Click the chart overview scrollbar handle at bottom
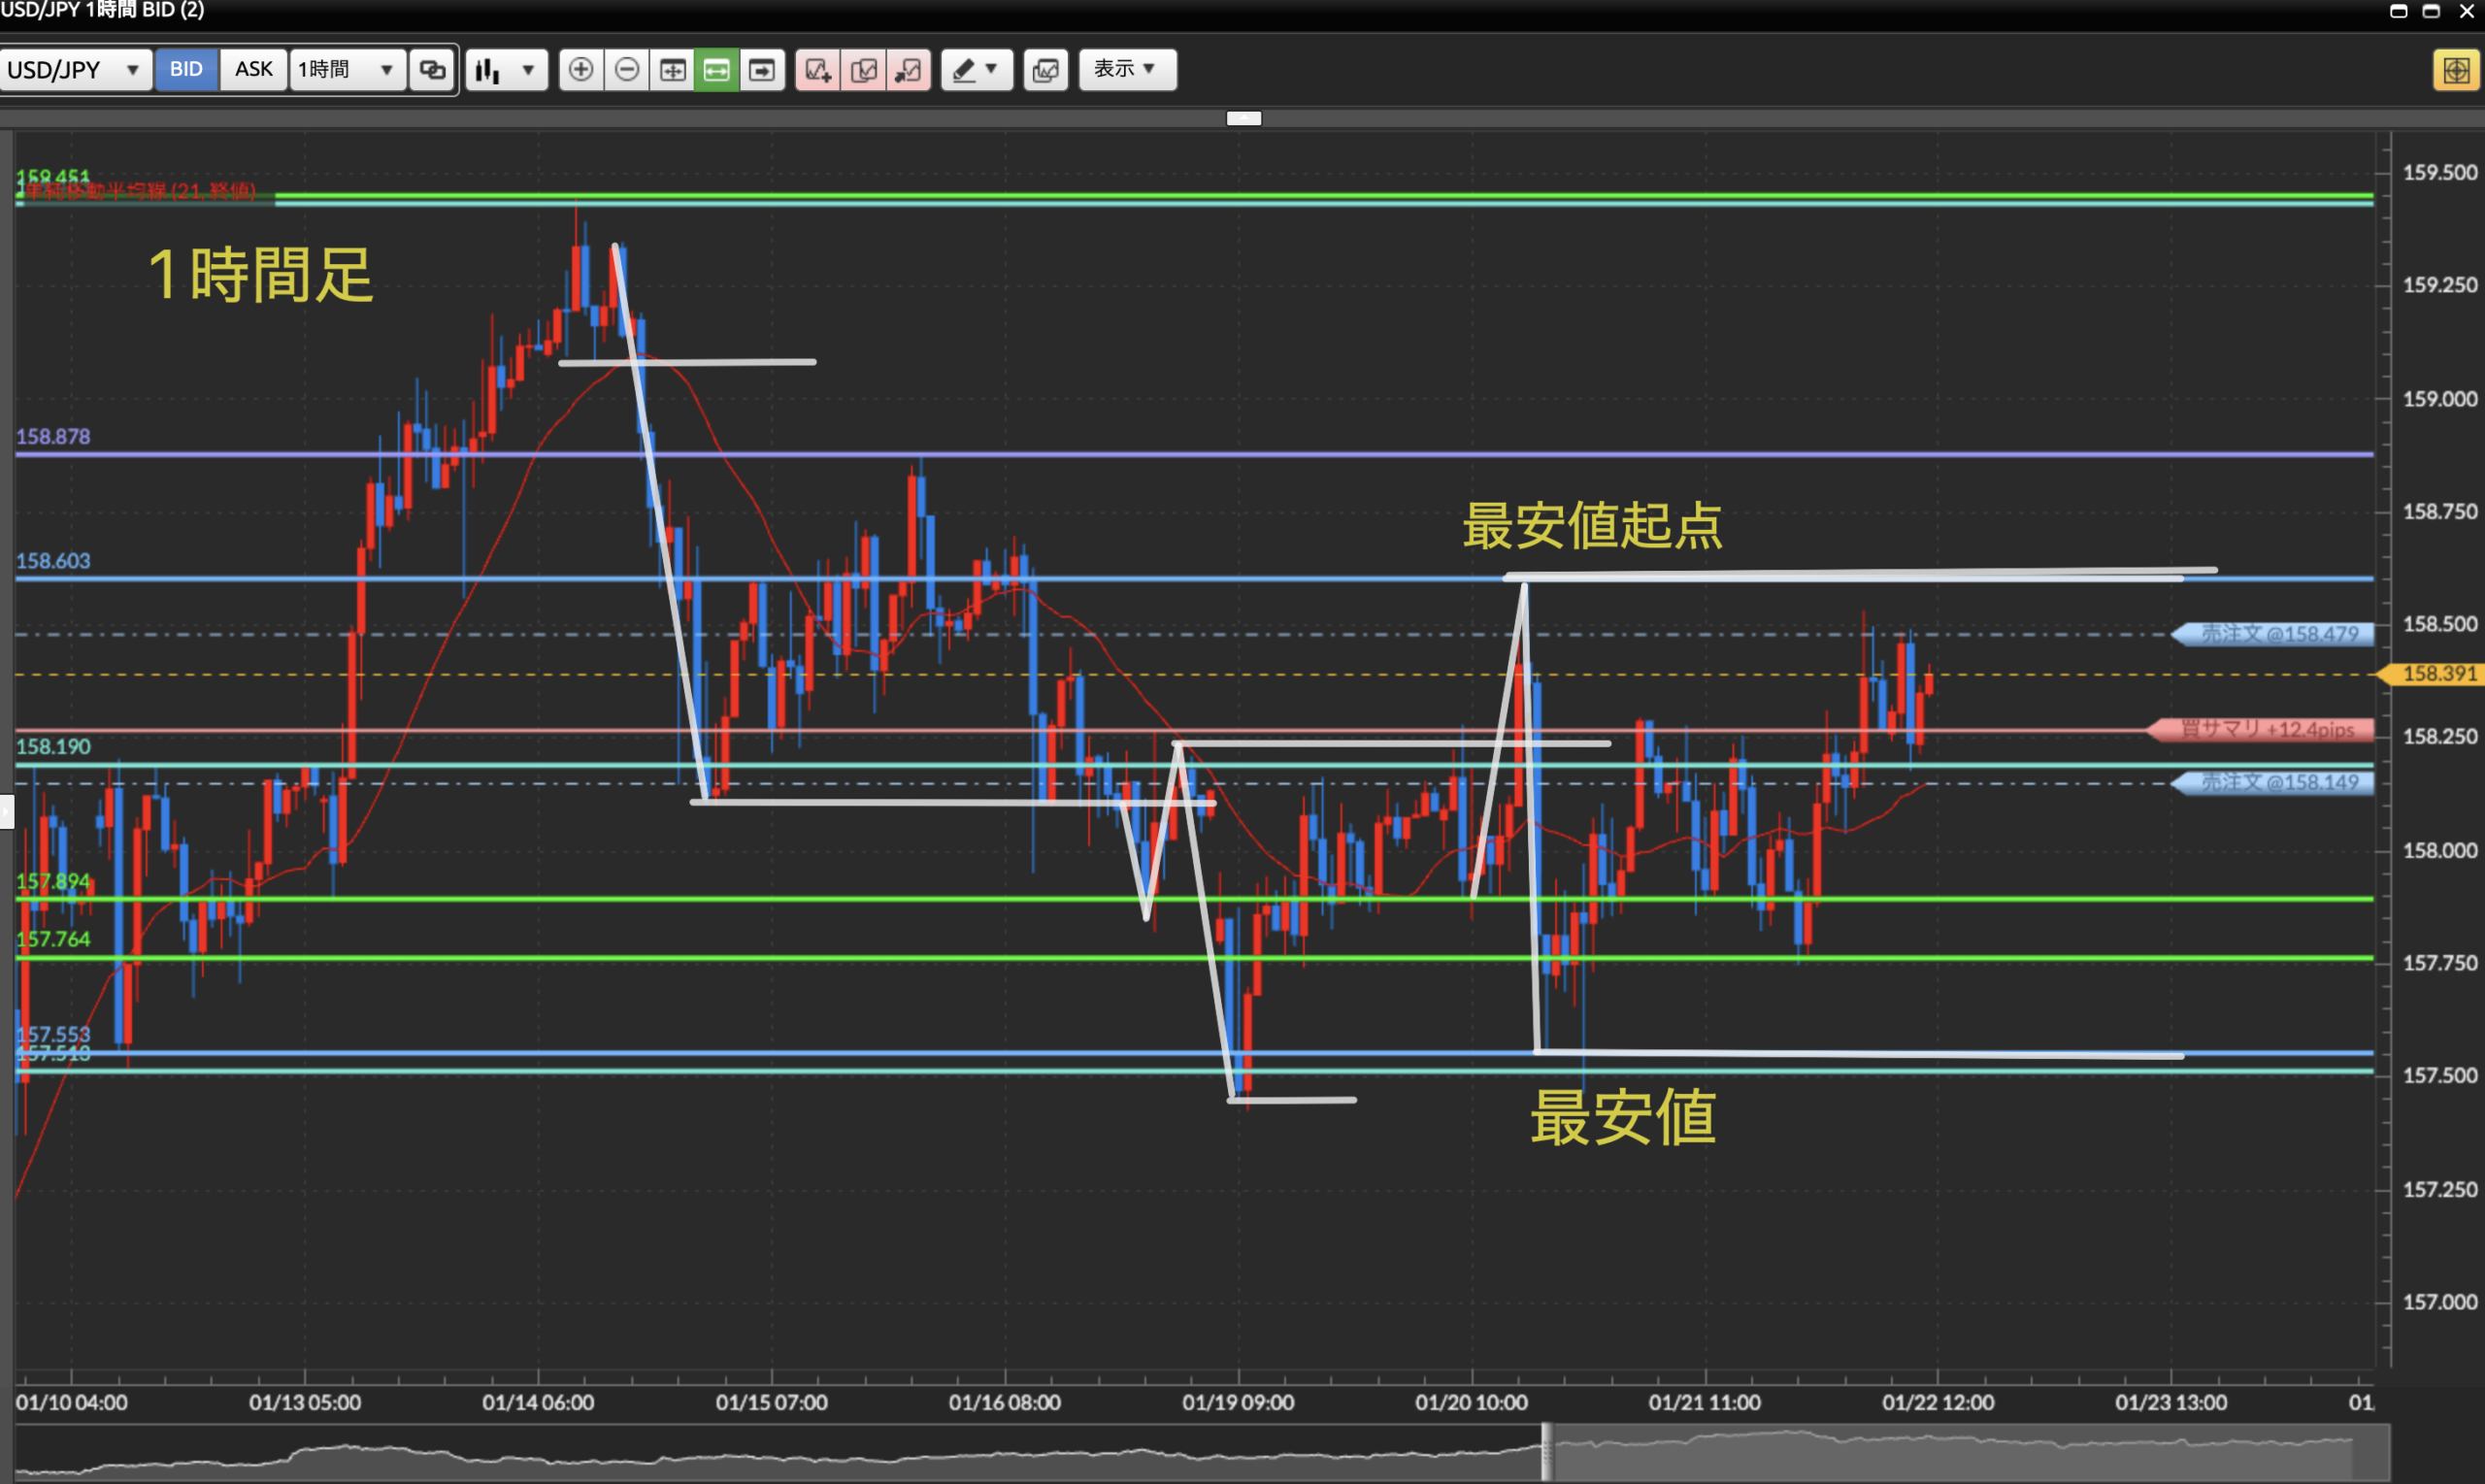 tap(1547, 1451)
